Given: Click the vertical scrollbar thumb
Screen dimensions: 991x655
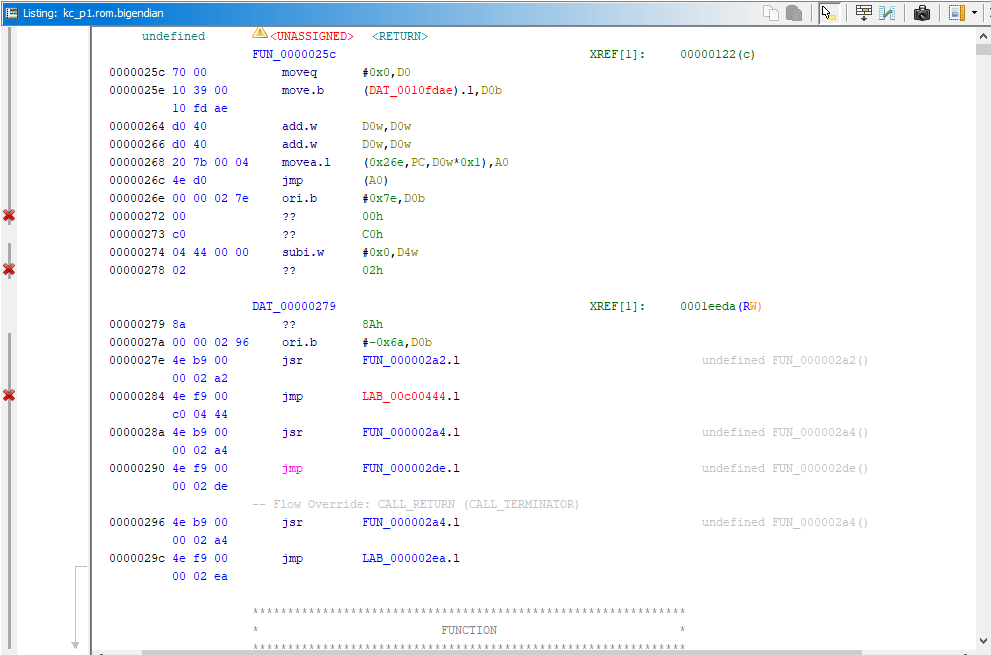Looking at the screenshot, I should pos(983,49).
